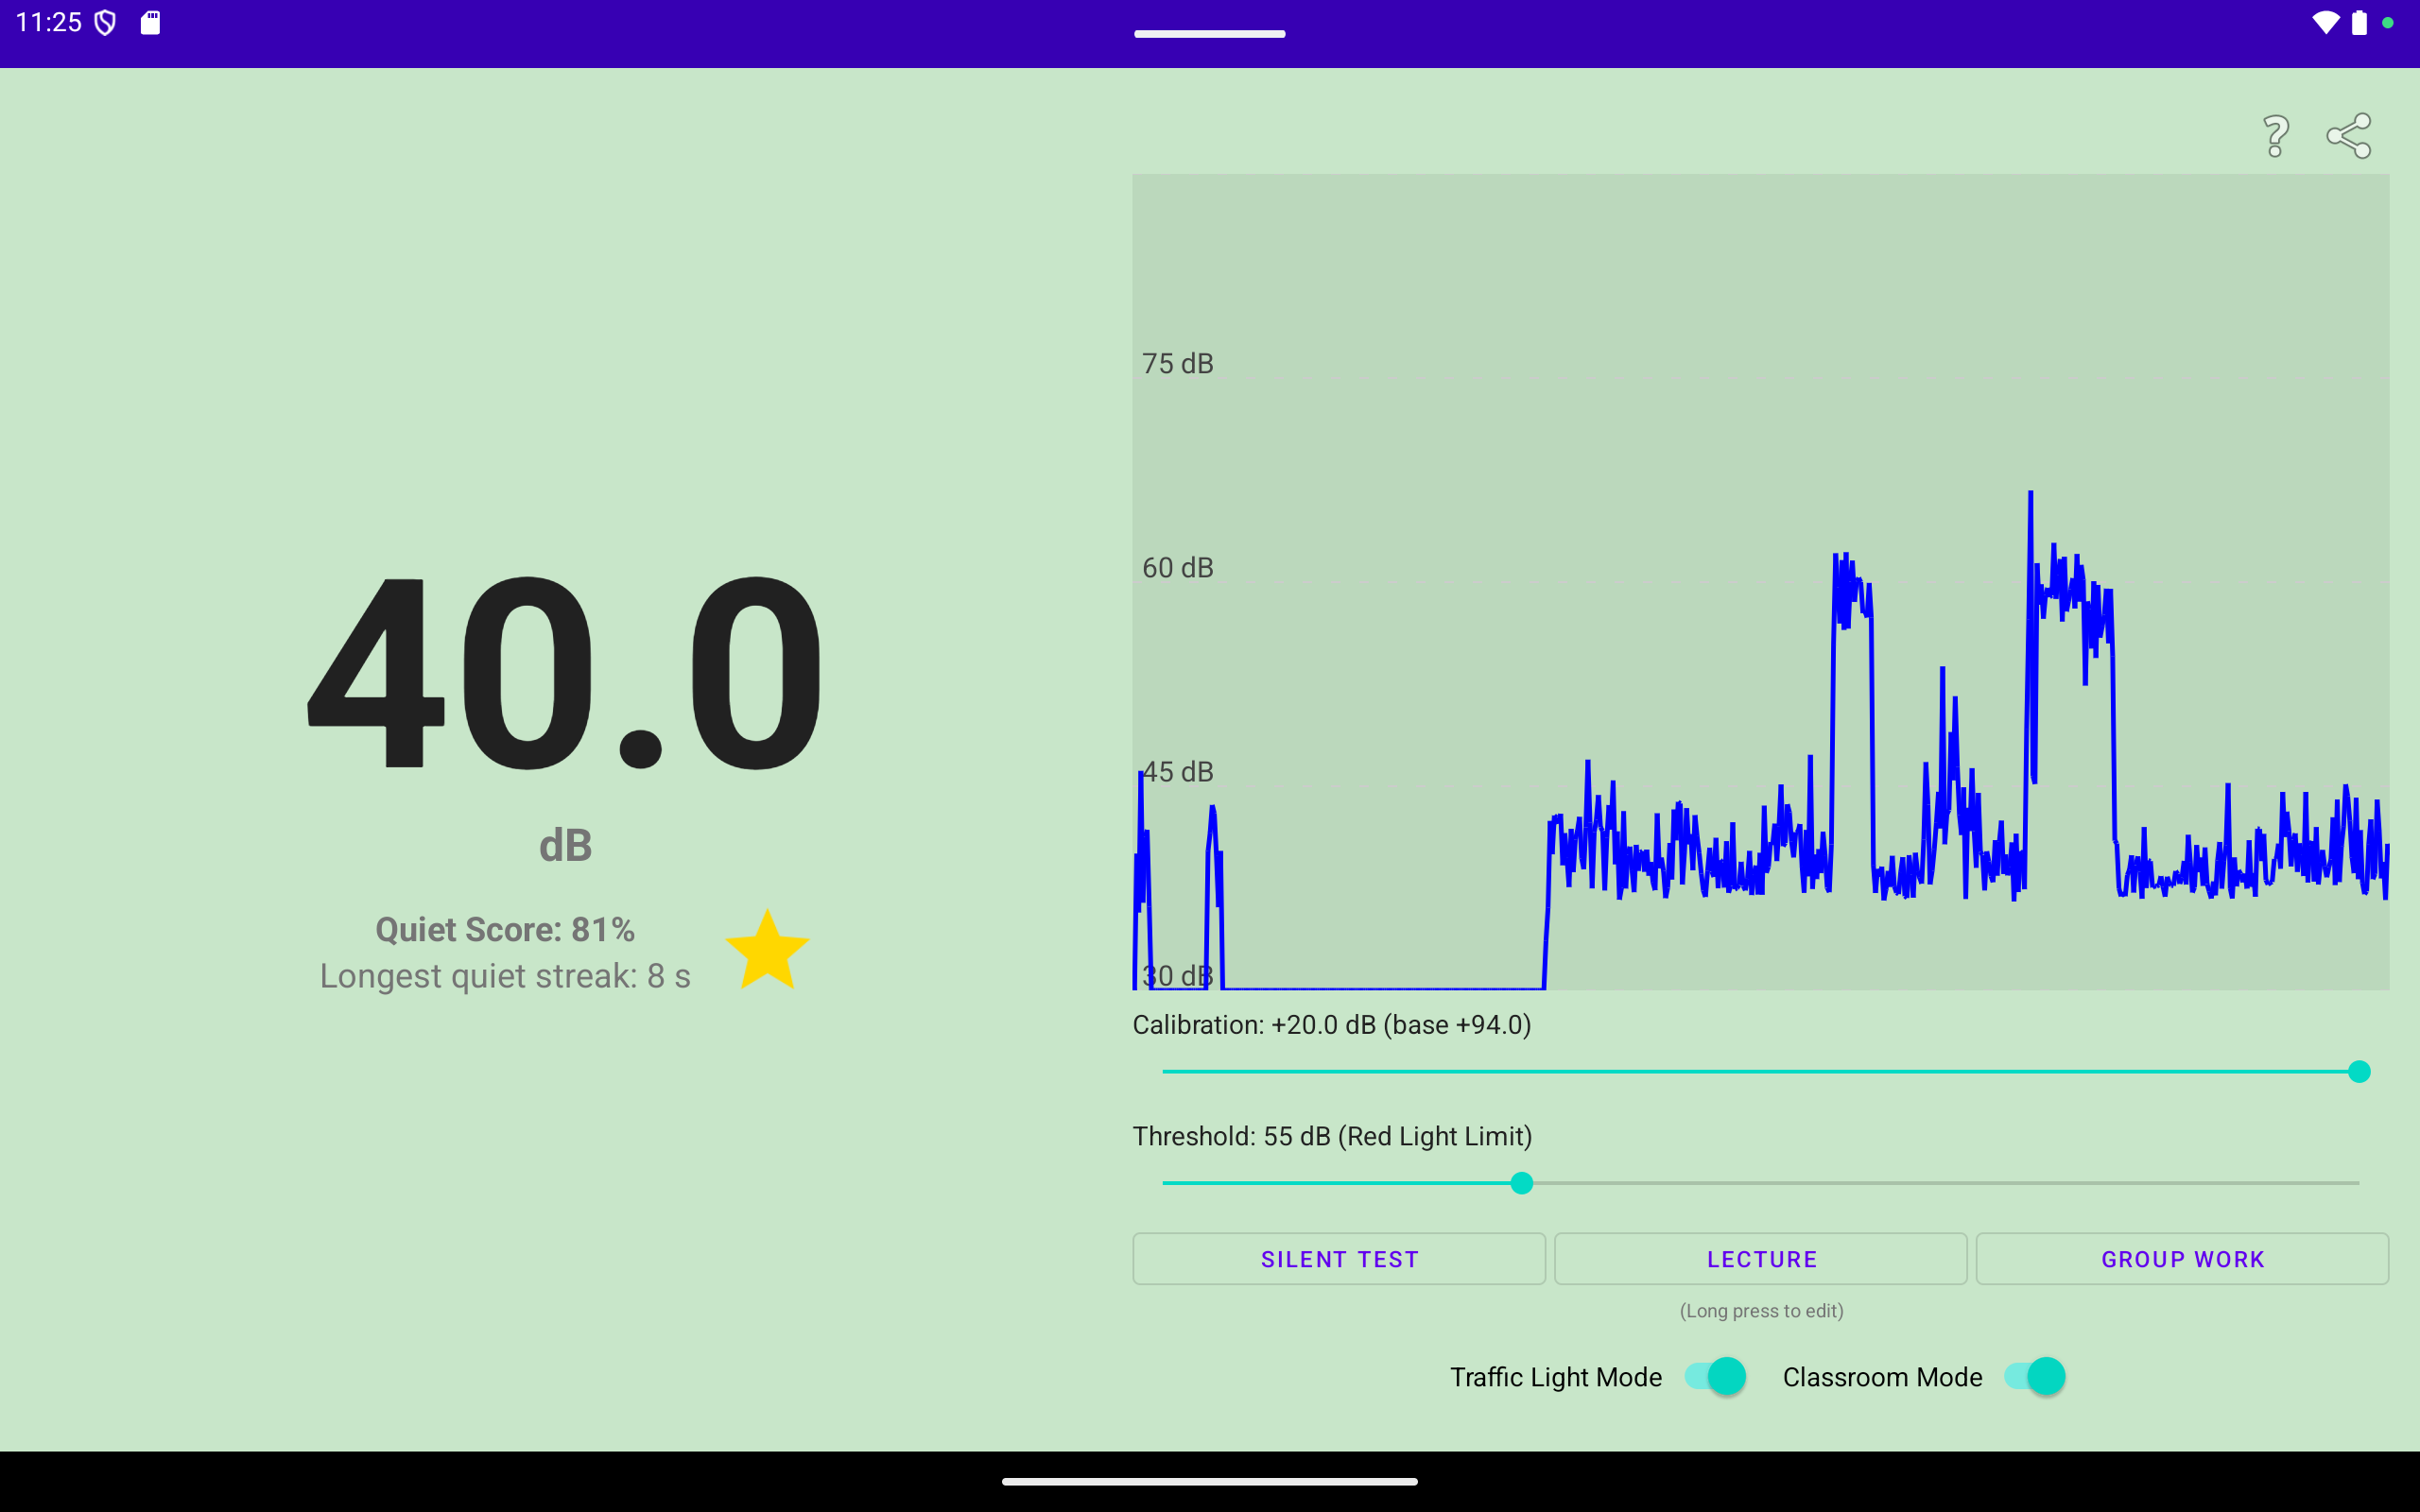
Task: Toggle the Classroom Mode switch
Action: [2034, 1377]
